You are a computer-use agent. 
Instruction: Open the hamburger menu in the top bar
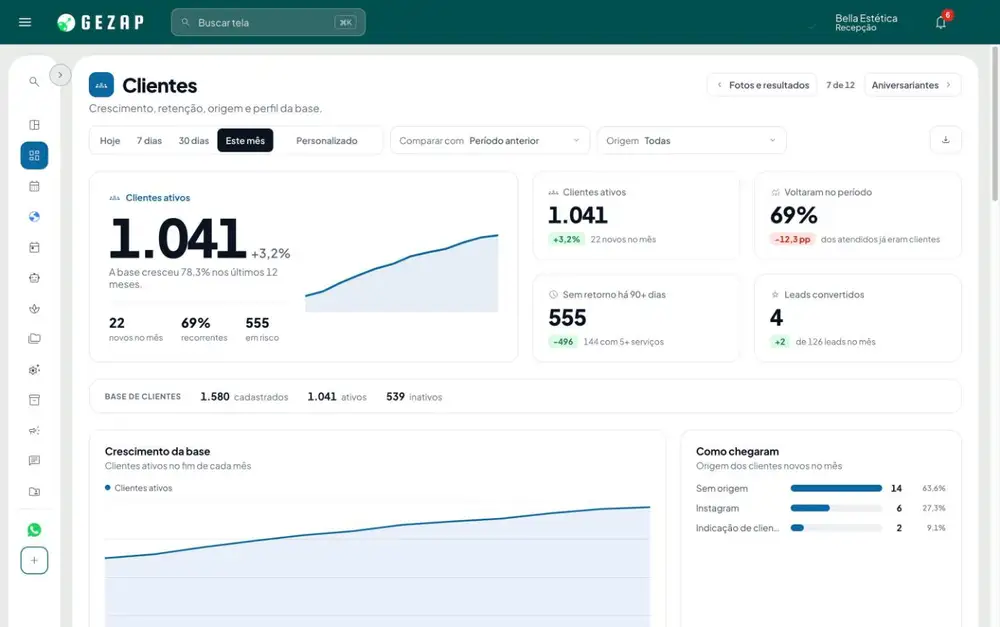pos(25,22)
